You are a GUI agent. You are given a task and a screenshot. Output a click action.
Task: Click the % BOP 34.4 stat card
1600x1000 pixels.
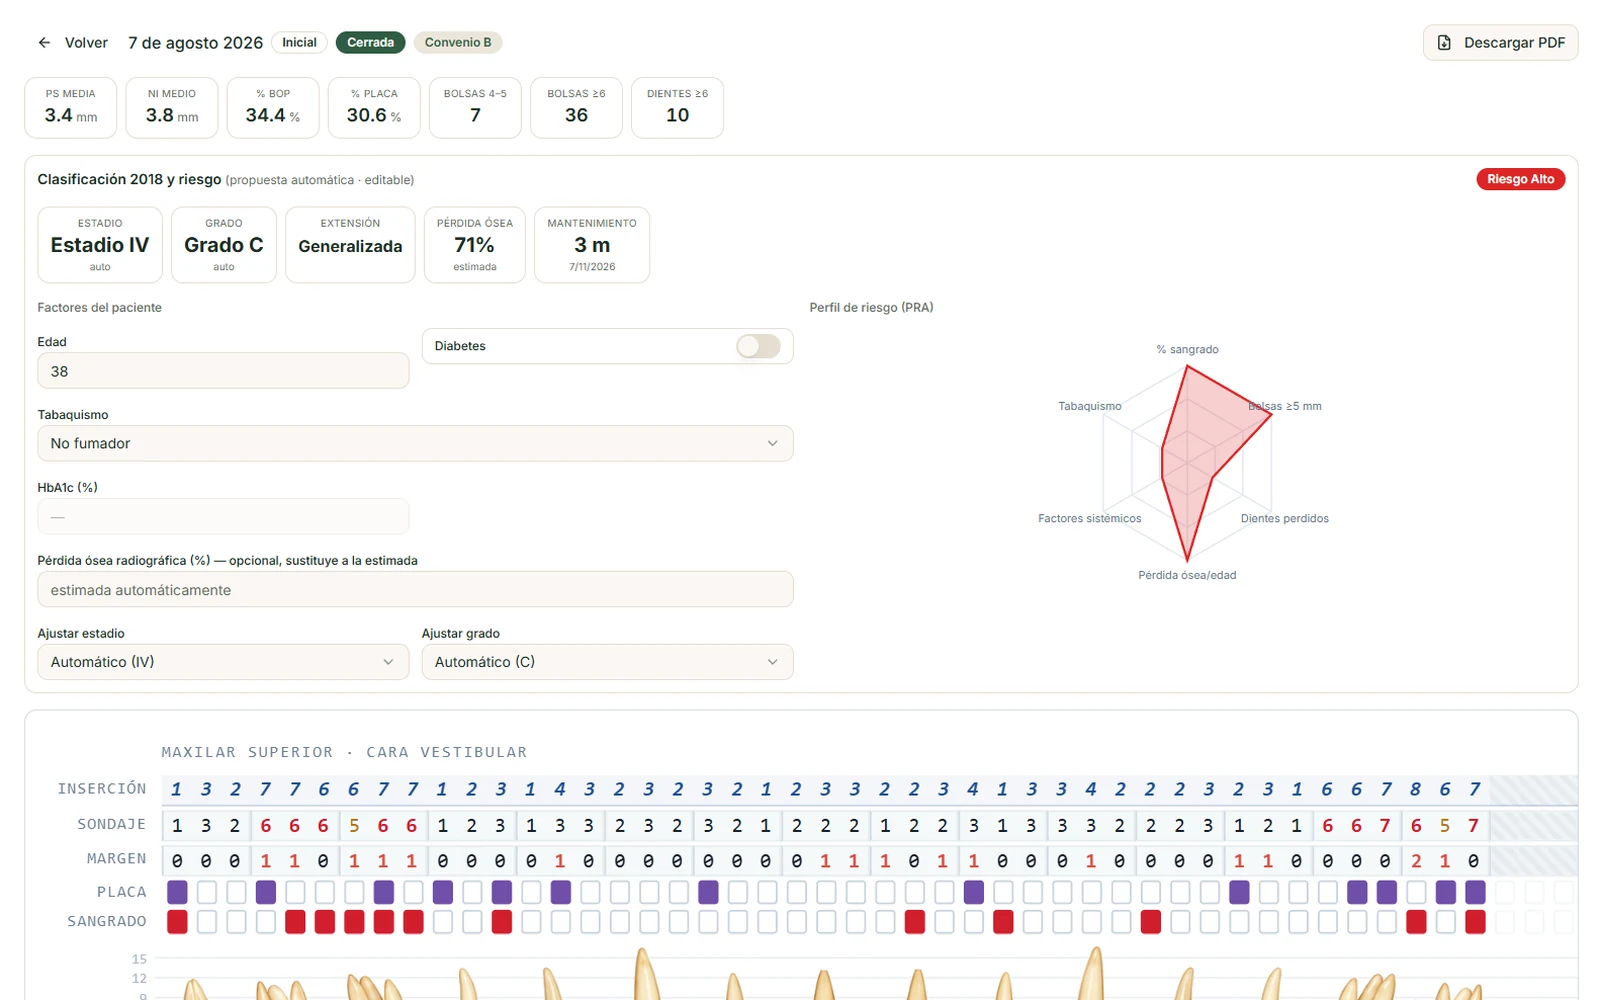pyautogui.click(x=273, y=108)
